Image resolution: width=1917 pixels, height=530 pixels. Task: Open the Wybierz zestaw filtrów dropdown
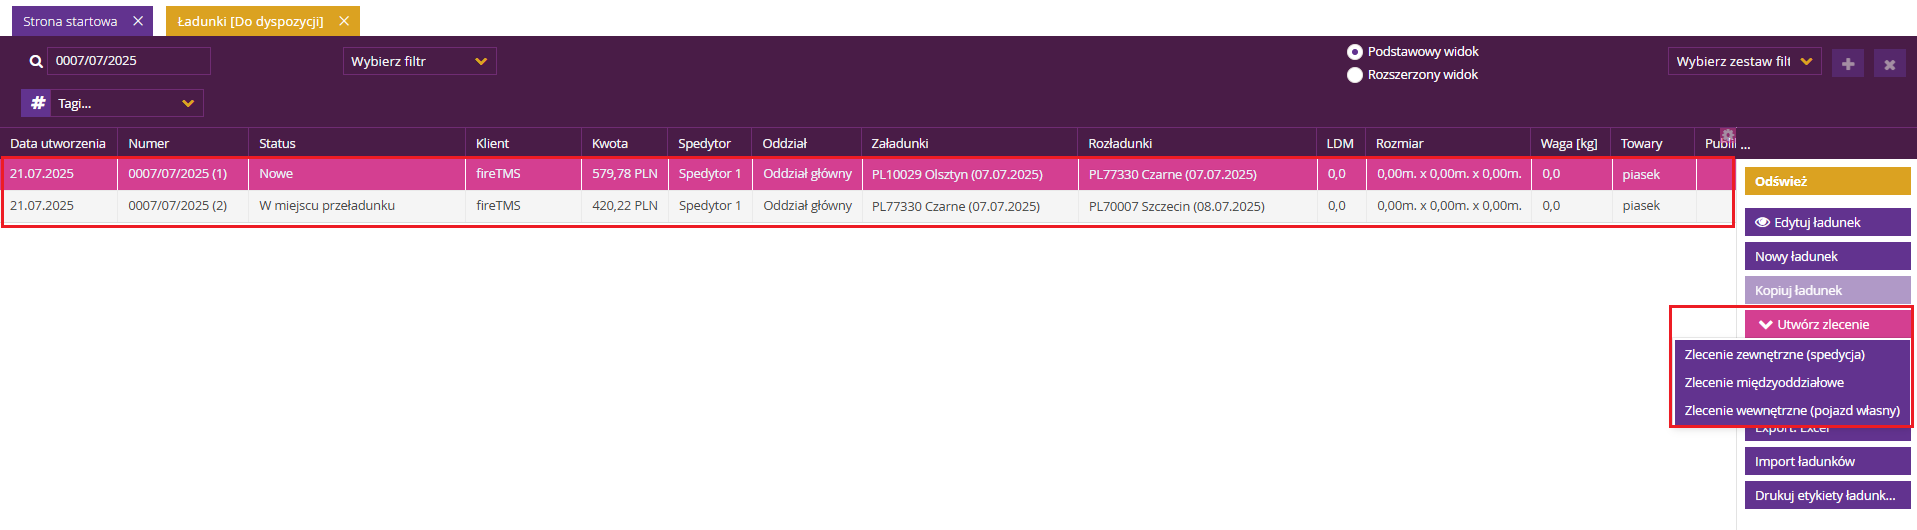(x=1744, y=61)
